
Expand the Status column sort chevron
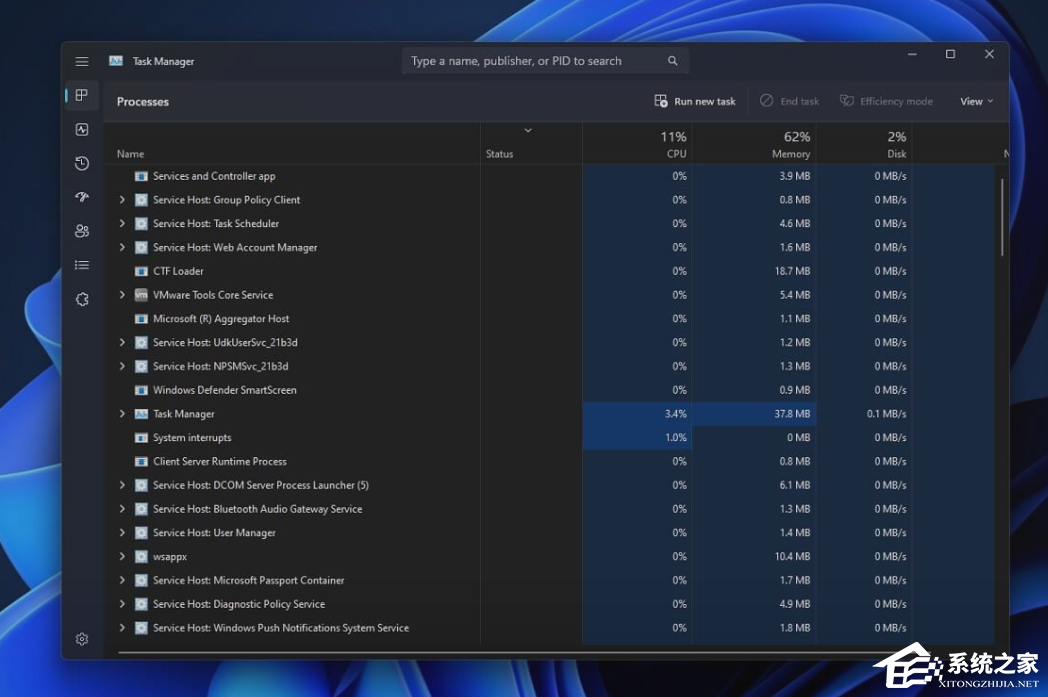(x=528, y=131)
